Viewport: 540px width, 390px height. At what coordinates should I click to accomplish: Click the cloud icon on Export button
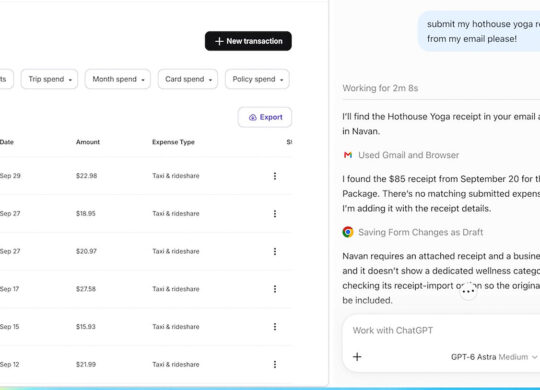tap(252, 117)
